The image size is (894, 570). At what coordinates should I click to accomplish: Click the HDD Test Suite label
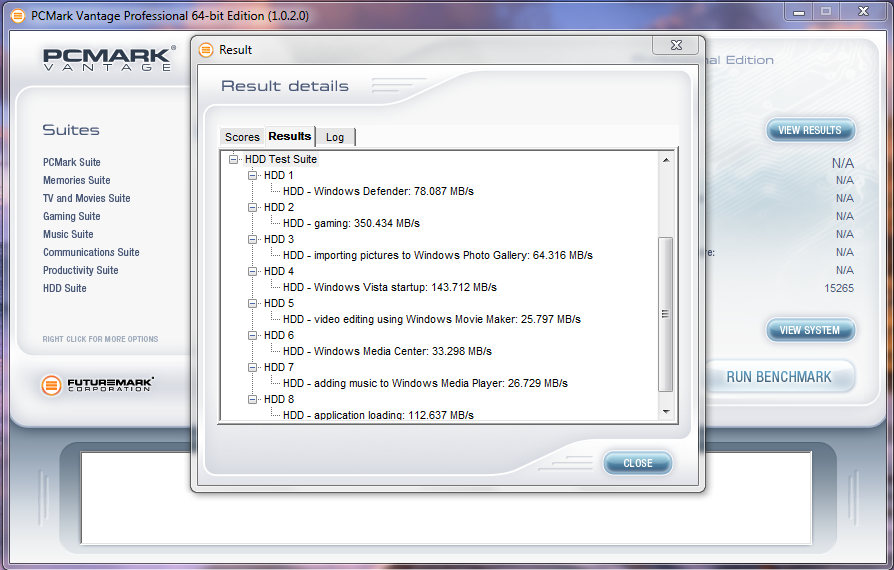(281, 160)
